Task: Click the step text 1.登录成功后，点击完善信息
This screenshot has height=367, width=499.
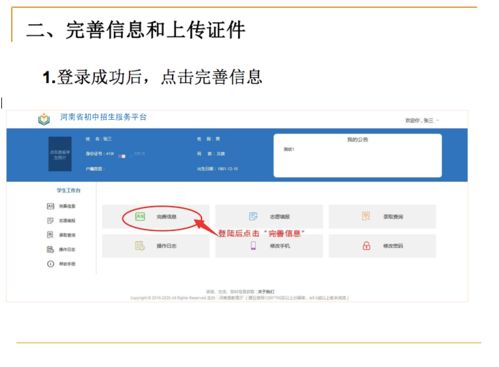Action: 152,77
